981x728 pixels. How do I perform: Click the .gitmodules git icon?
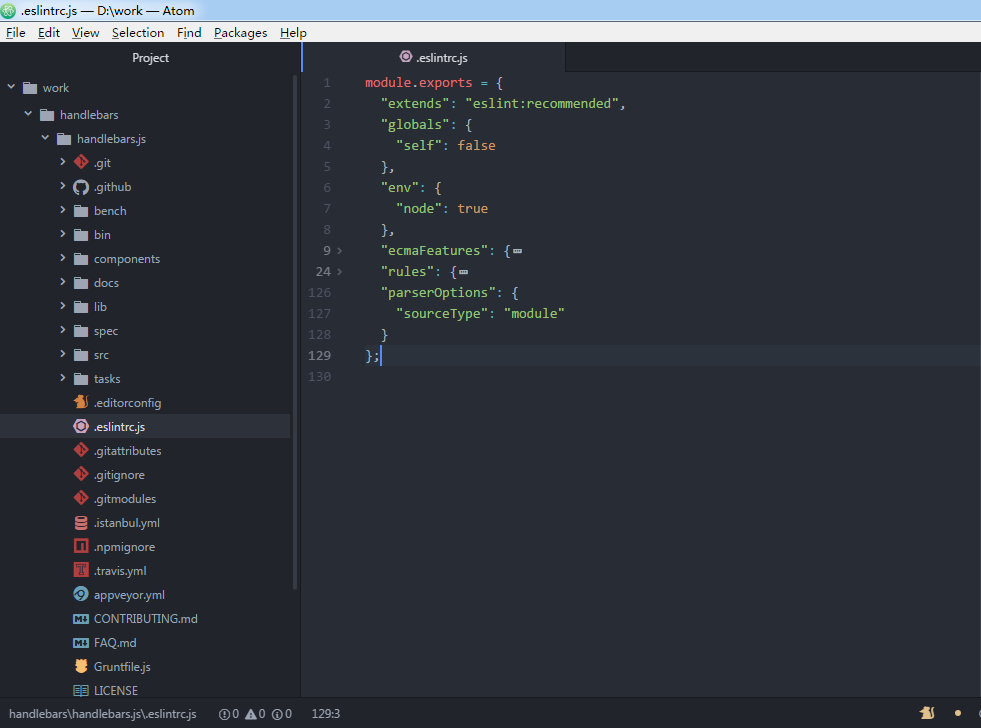click(x=81, y=498)
